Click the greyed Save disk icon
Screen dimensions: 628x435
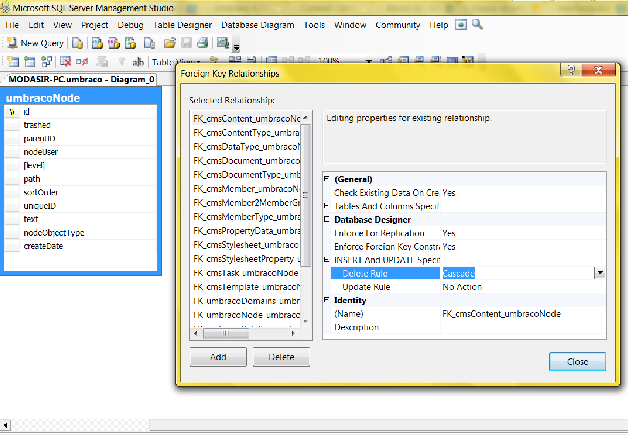click(x=187, y=43)
